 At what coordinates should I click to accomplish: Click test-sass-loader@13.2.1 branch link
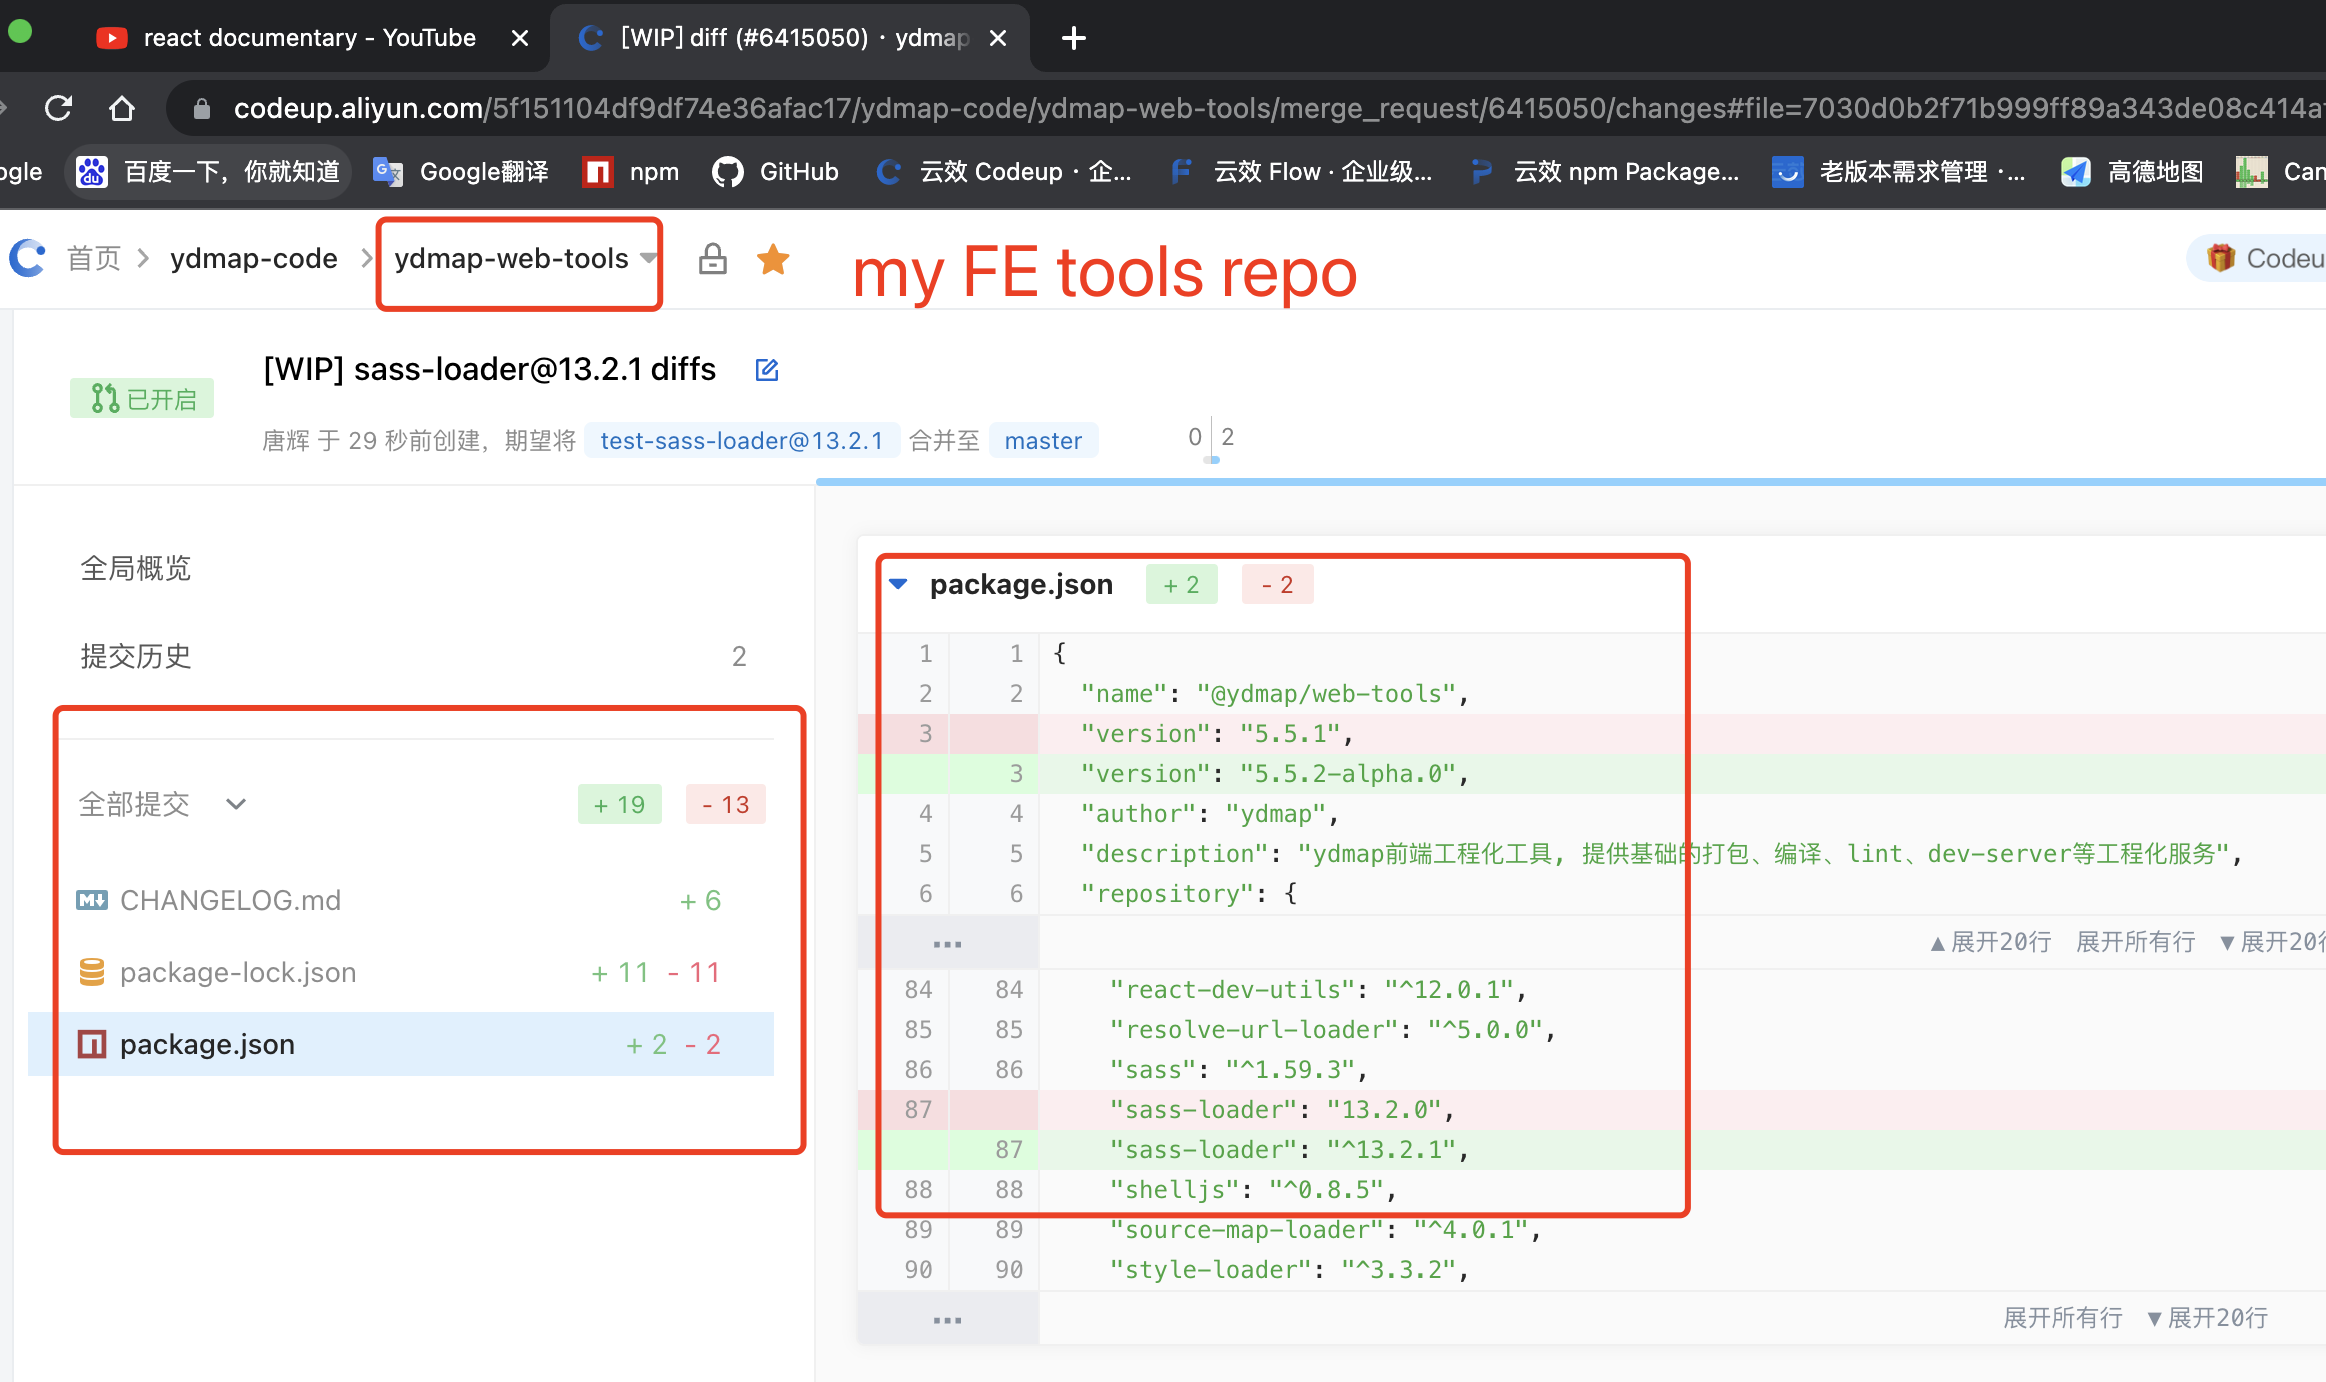click(741, 440)
